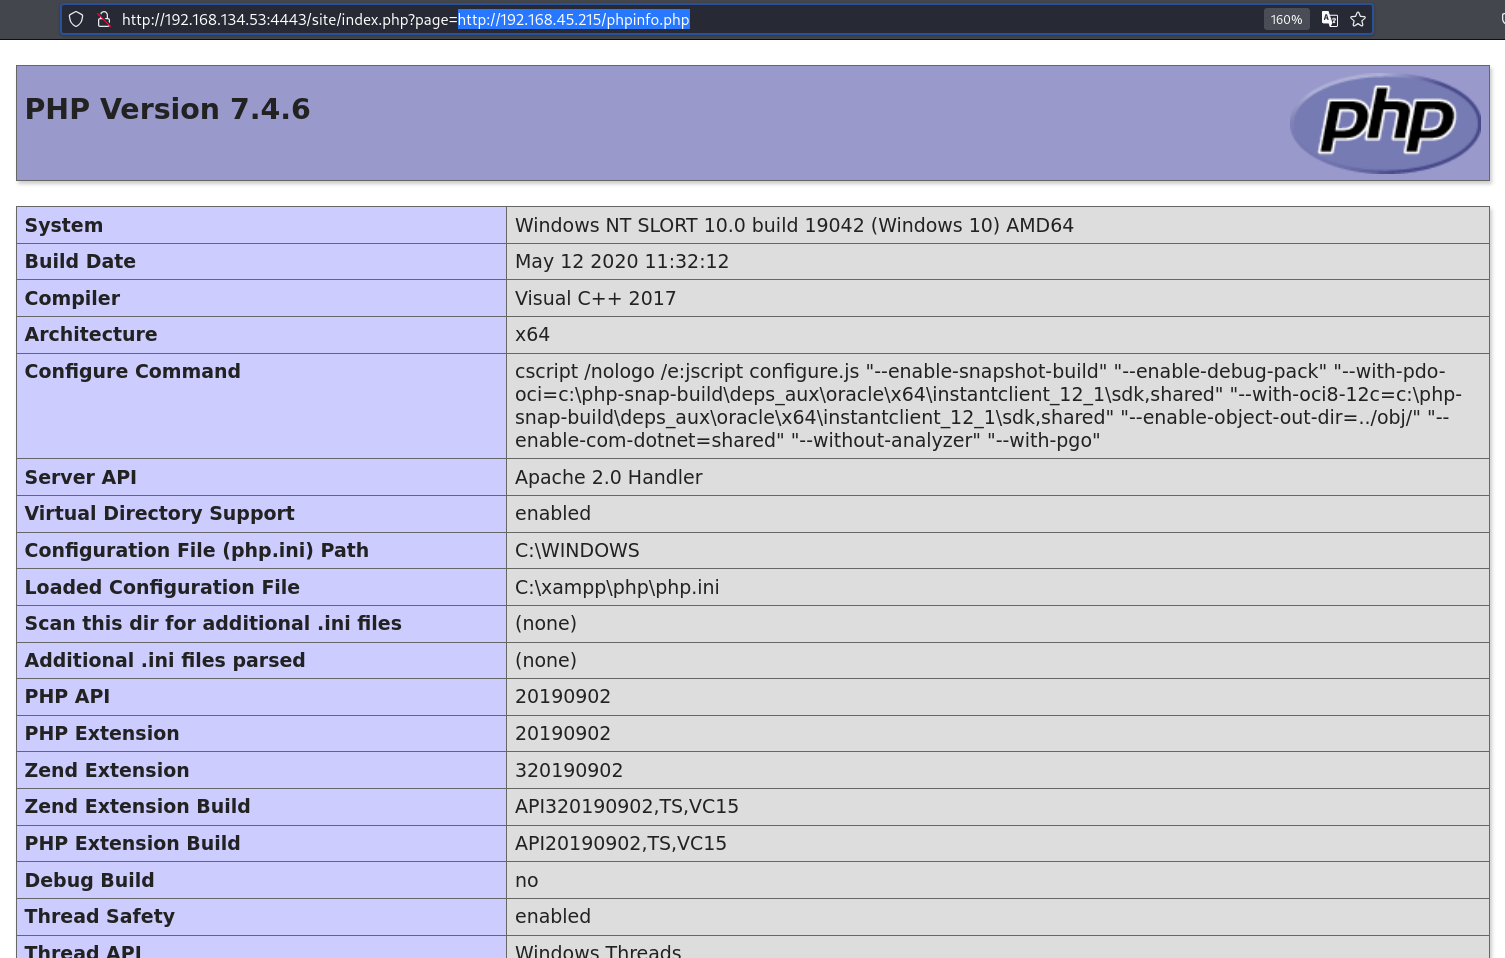
Task: Click the PHP API label
Action: [x=67, y=696]
